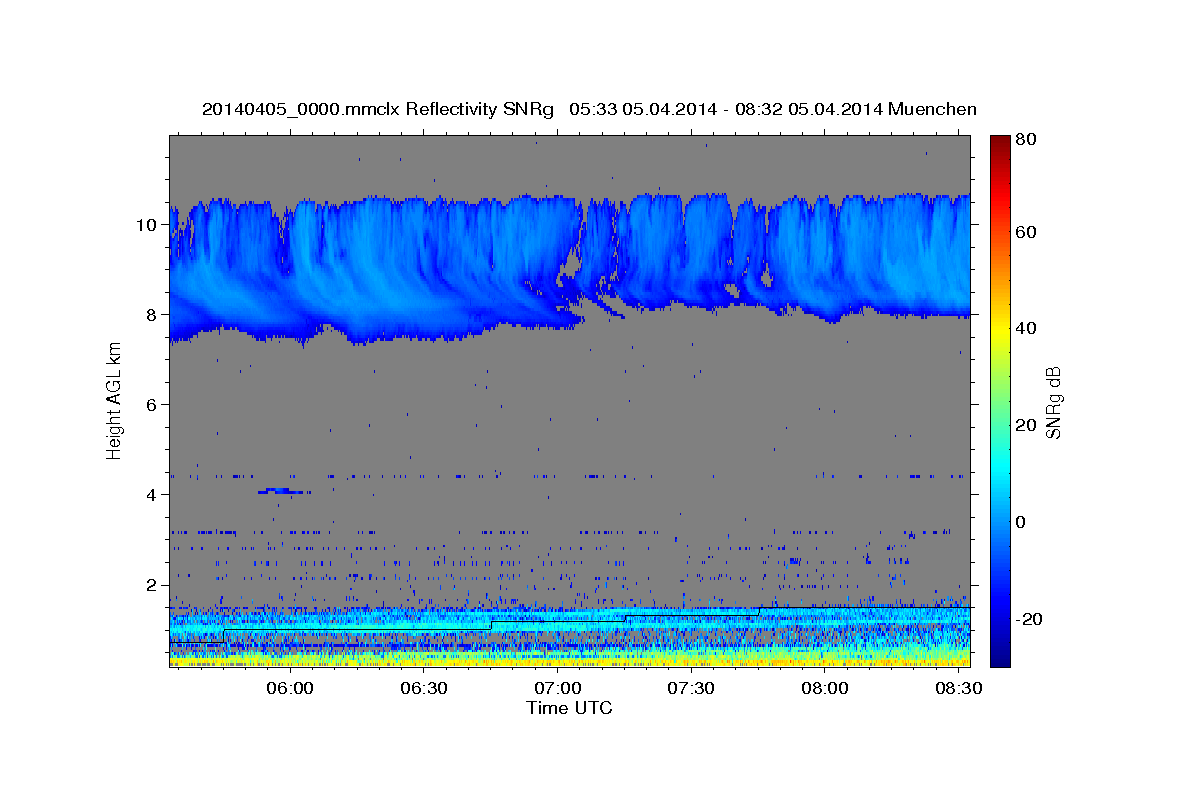Click the yellow region of the colorbar

coord(999,330)
